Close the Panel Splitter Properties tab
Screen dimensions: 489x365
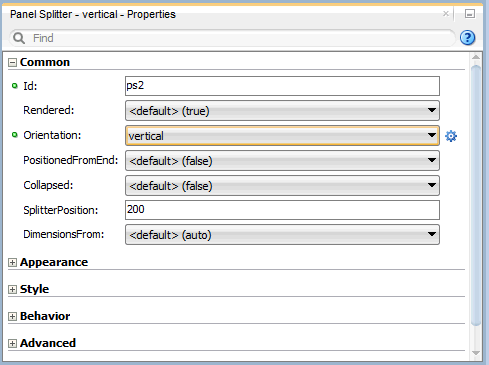pos(446,14)
